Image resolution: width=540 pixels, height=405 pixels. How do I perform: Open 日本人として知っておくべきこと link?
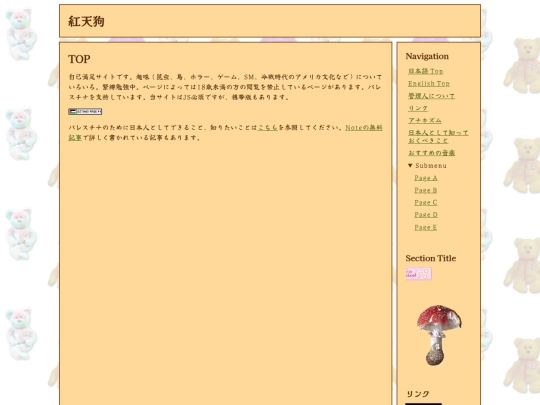(438, 136)
